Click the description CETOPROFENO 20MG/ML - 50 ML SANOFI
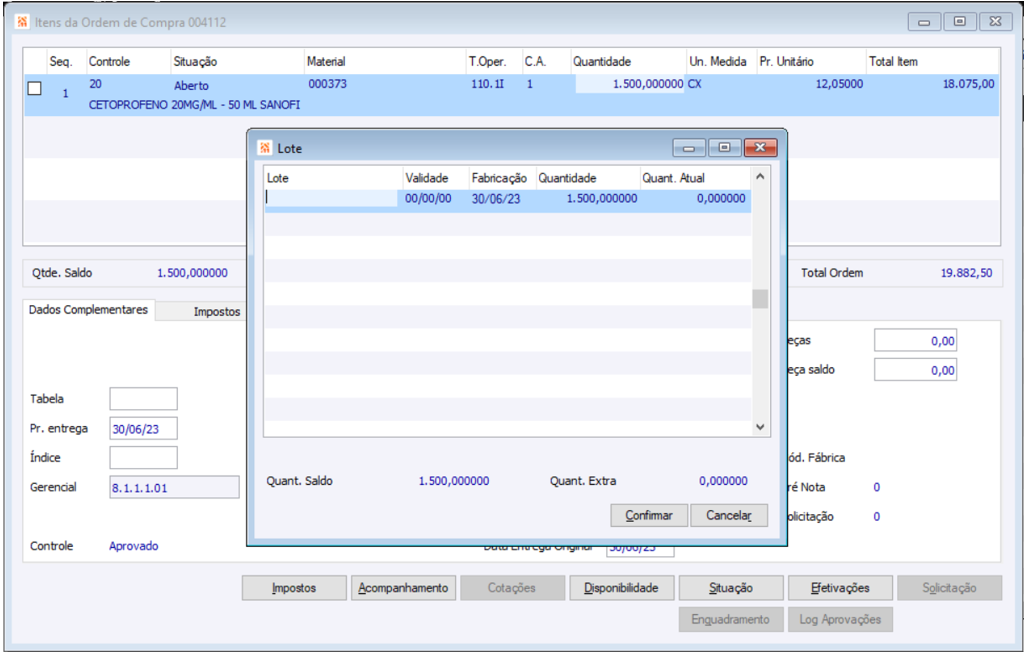The height and width of the screenshot is (654, 1025). [x=194, y=105]
